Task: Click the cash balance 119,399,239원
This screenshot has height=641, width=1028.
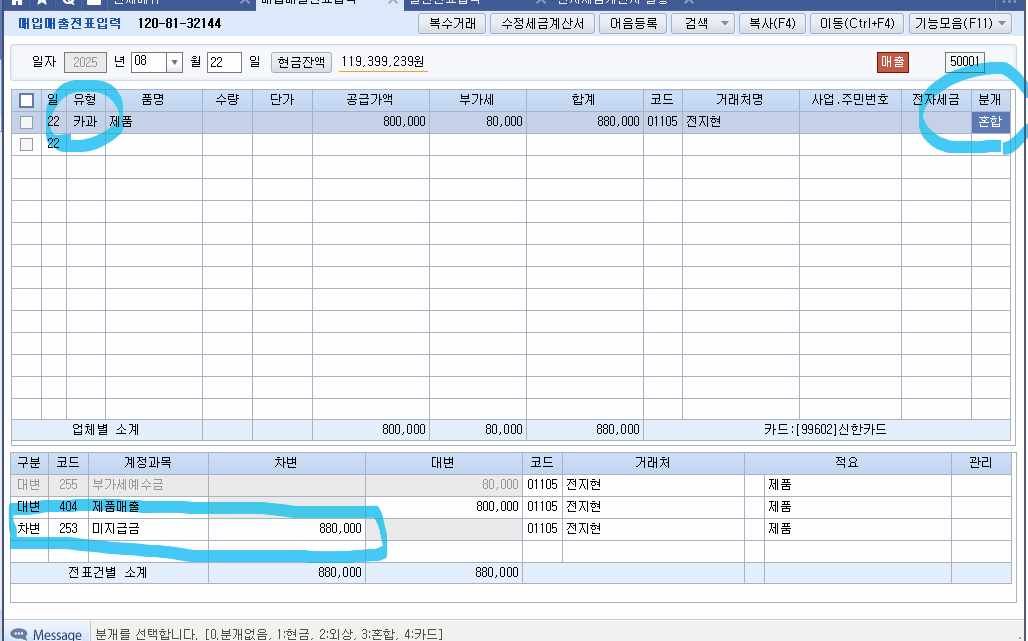Action: pos(383,62)
